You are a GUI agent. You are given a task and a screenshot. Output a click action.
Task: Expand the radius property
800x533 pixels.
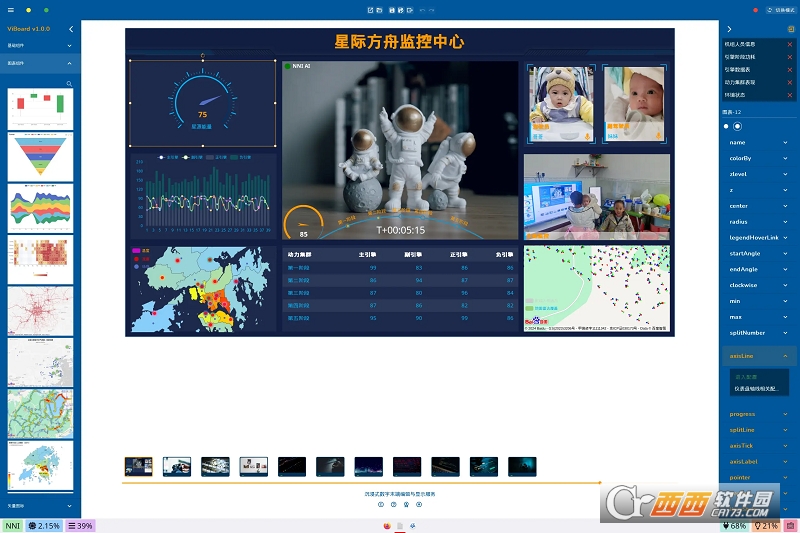[759, 222]
